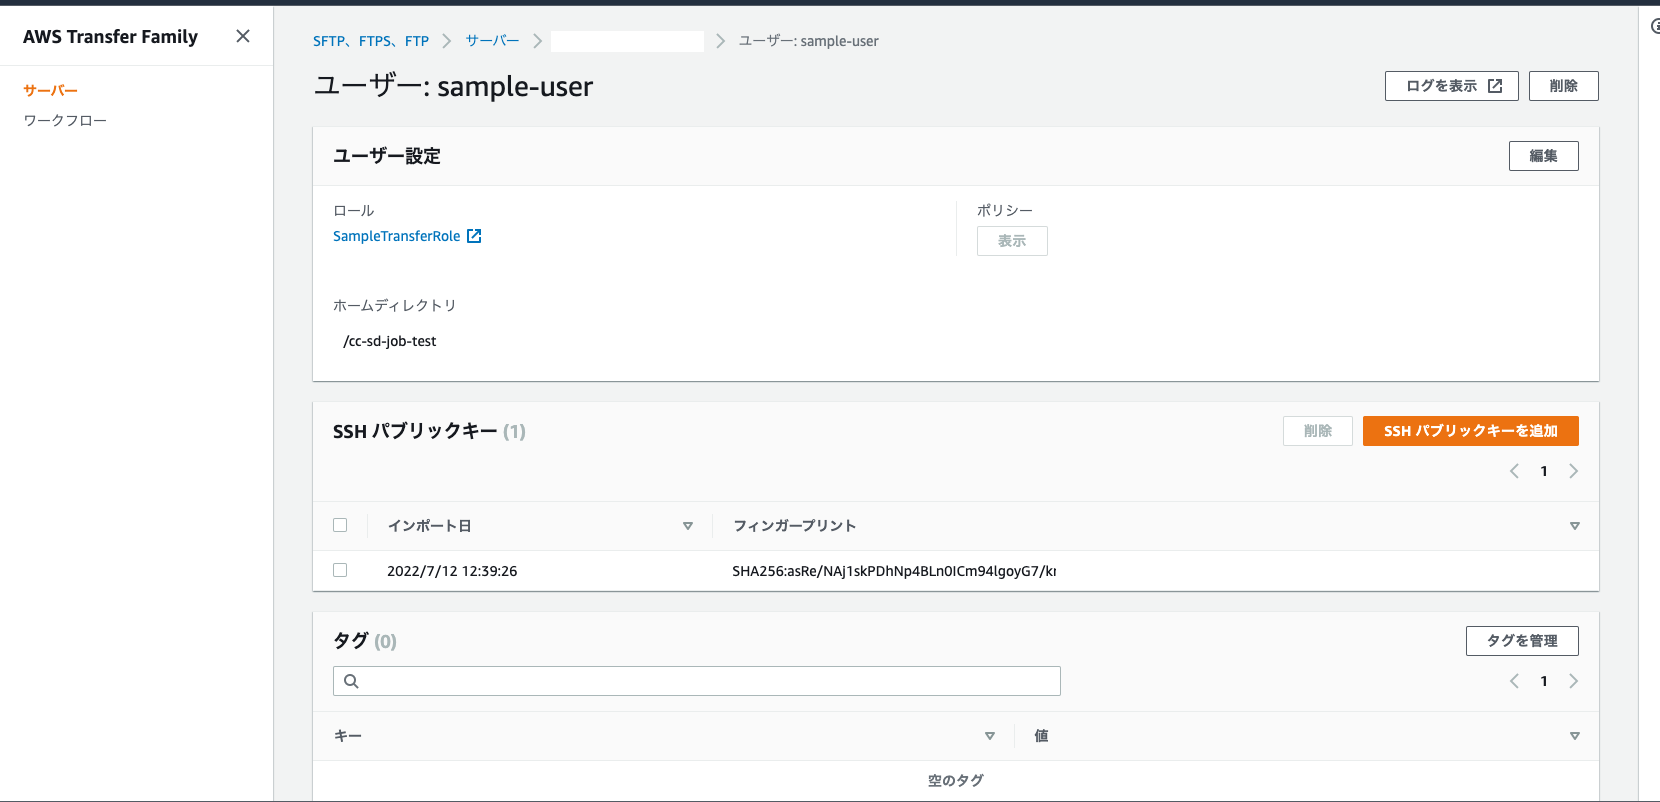The width and height of the screenshot is (1660, 802).
Task: Click the ログを表示 button
Action: click(1451, 86)
